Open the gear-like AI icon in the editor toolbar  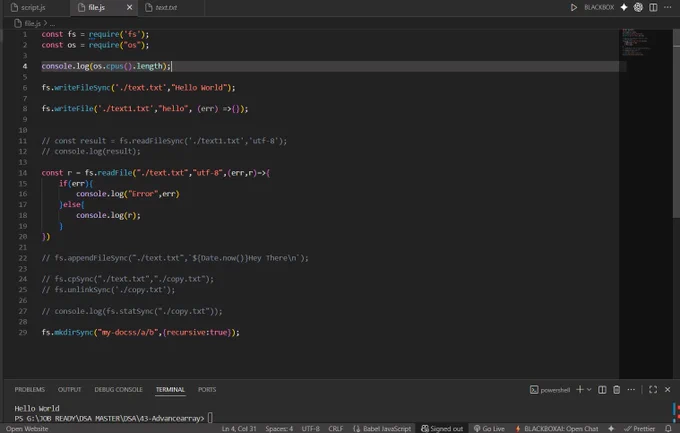point(638,7)
